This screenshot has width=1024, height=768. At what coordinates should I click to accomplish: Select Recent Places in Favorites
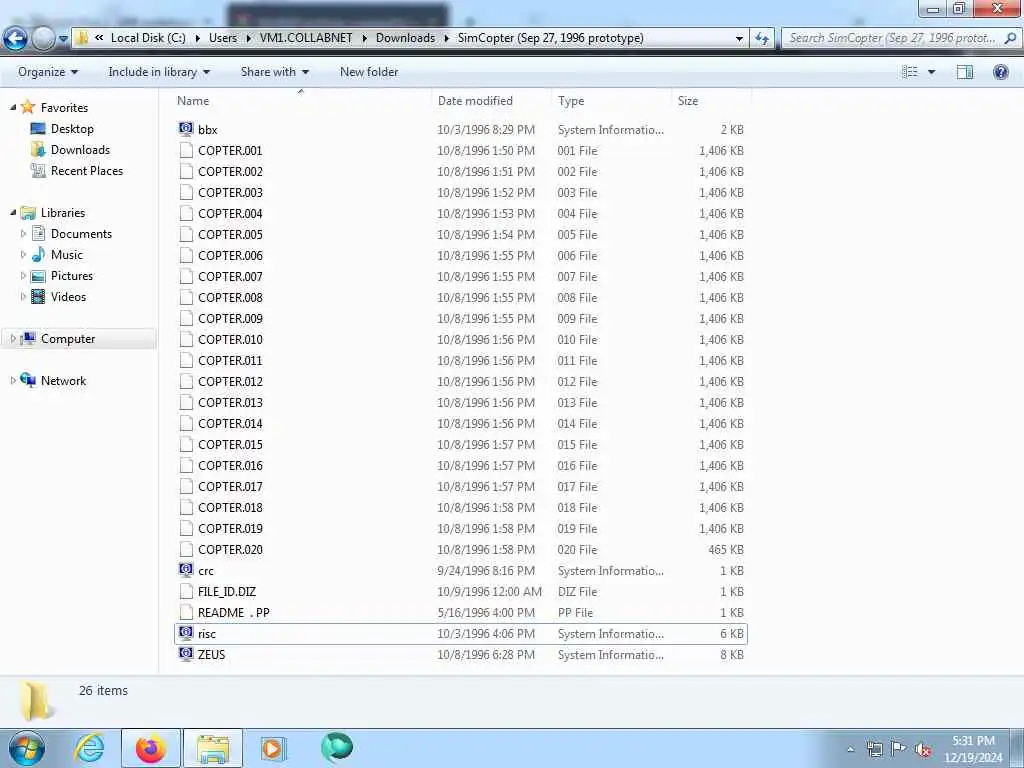pos(87,170)
